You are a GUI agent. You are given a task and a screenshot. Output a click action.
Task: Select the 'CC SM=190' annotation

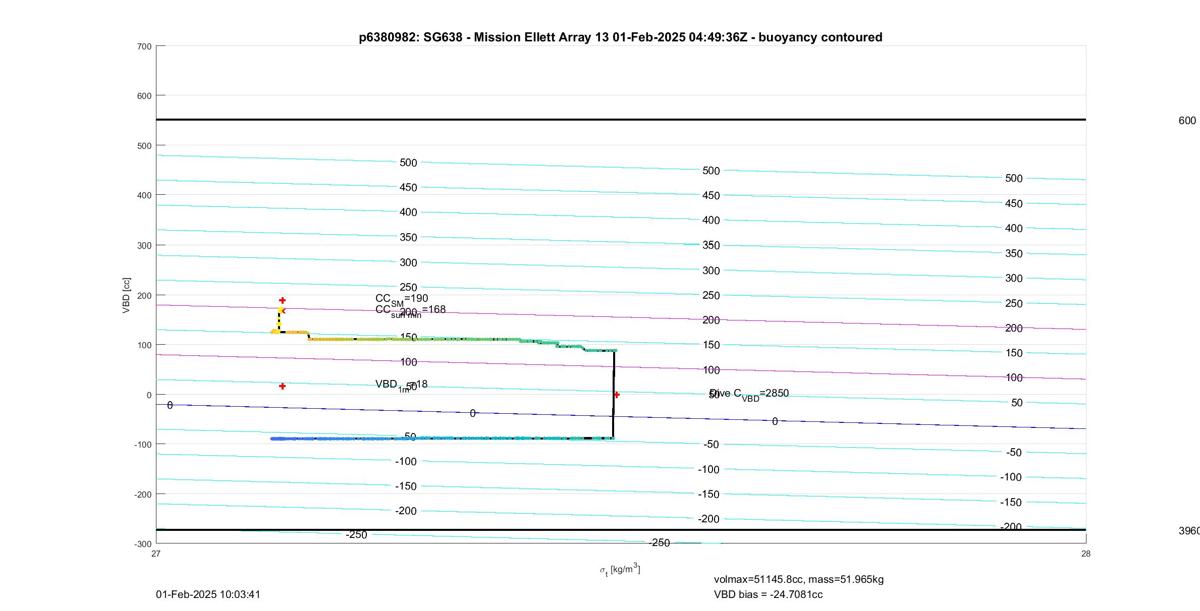[402, 299]
